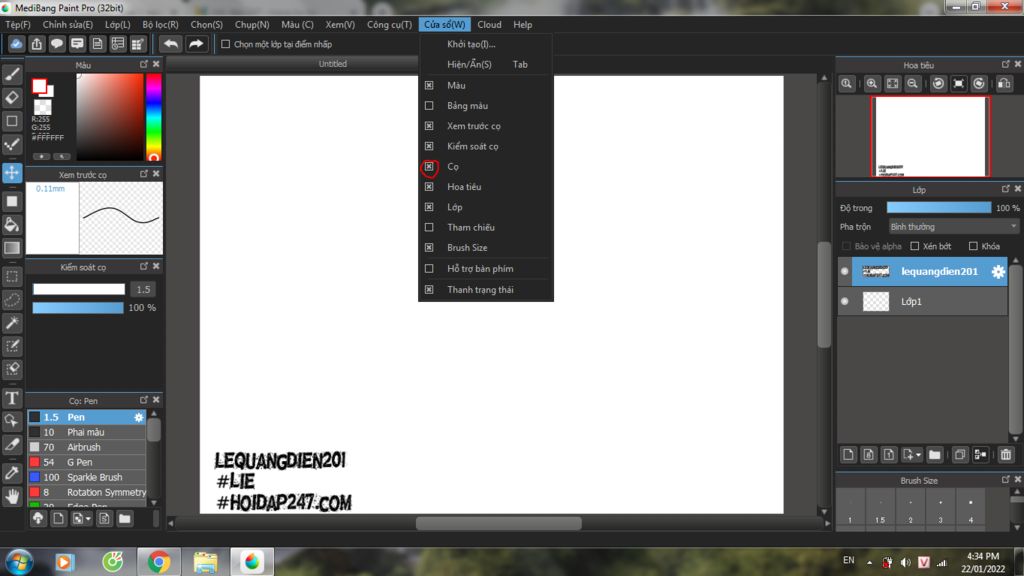Pick brush size 3 in Brush Size panel
Screen dimensions: 1024x576
940,509
